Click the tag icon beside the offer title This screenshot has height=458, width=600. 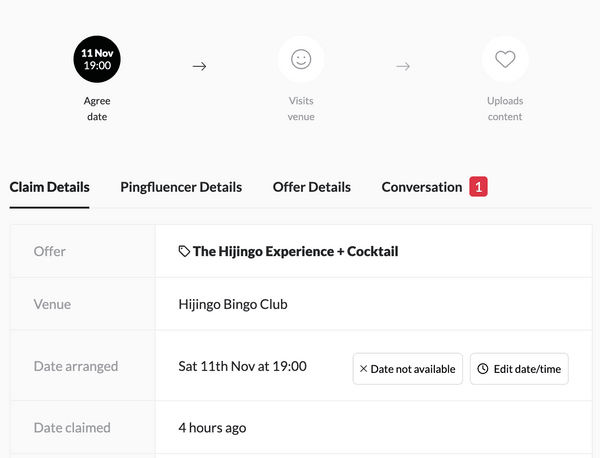click(x=184, y=252)
